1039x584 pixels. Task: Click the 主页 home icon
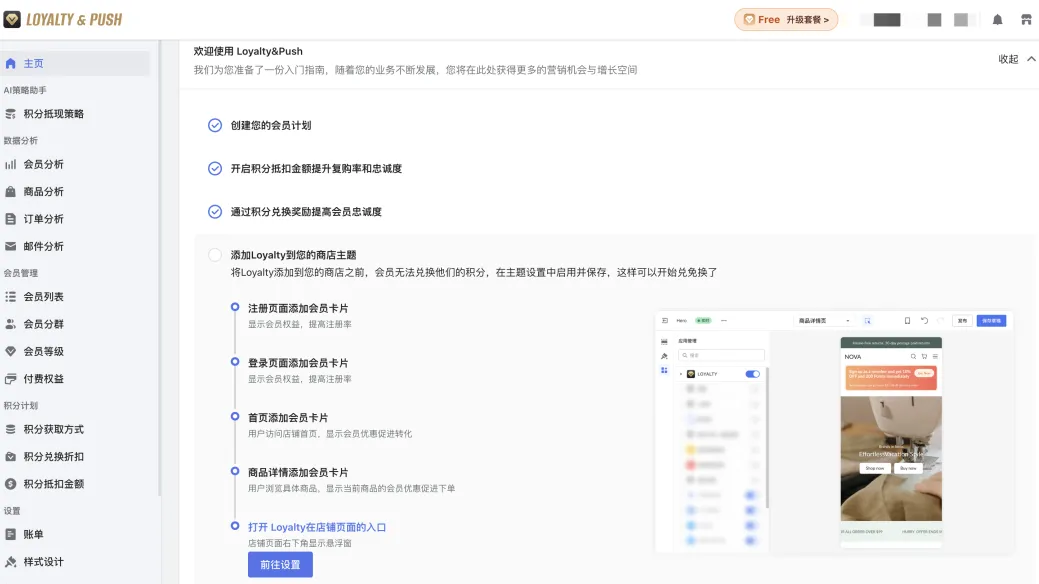pos(11,64)
